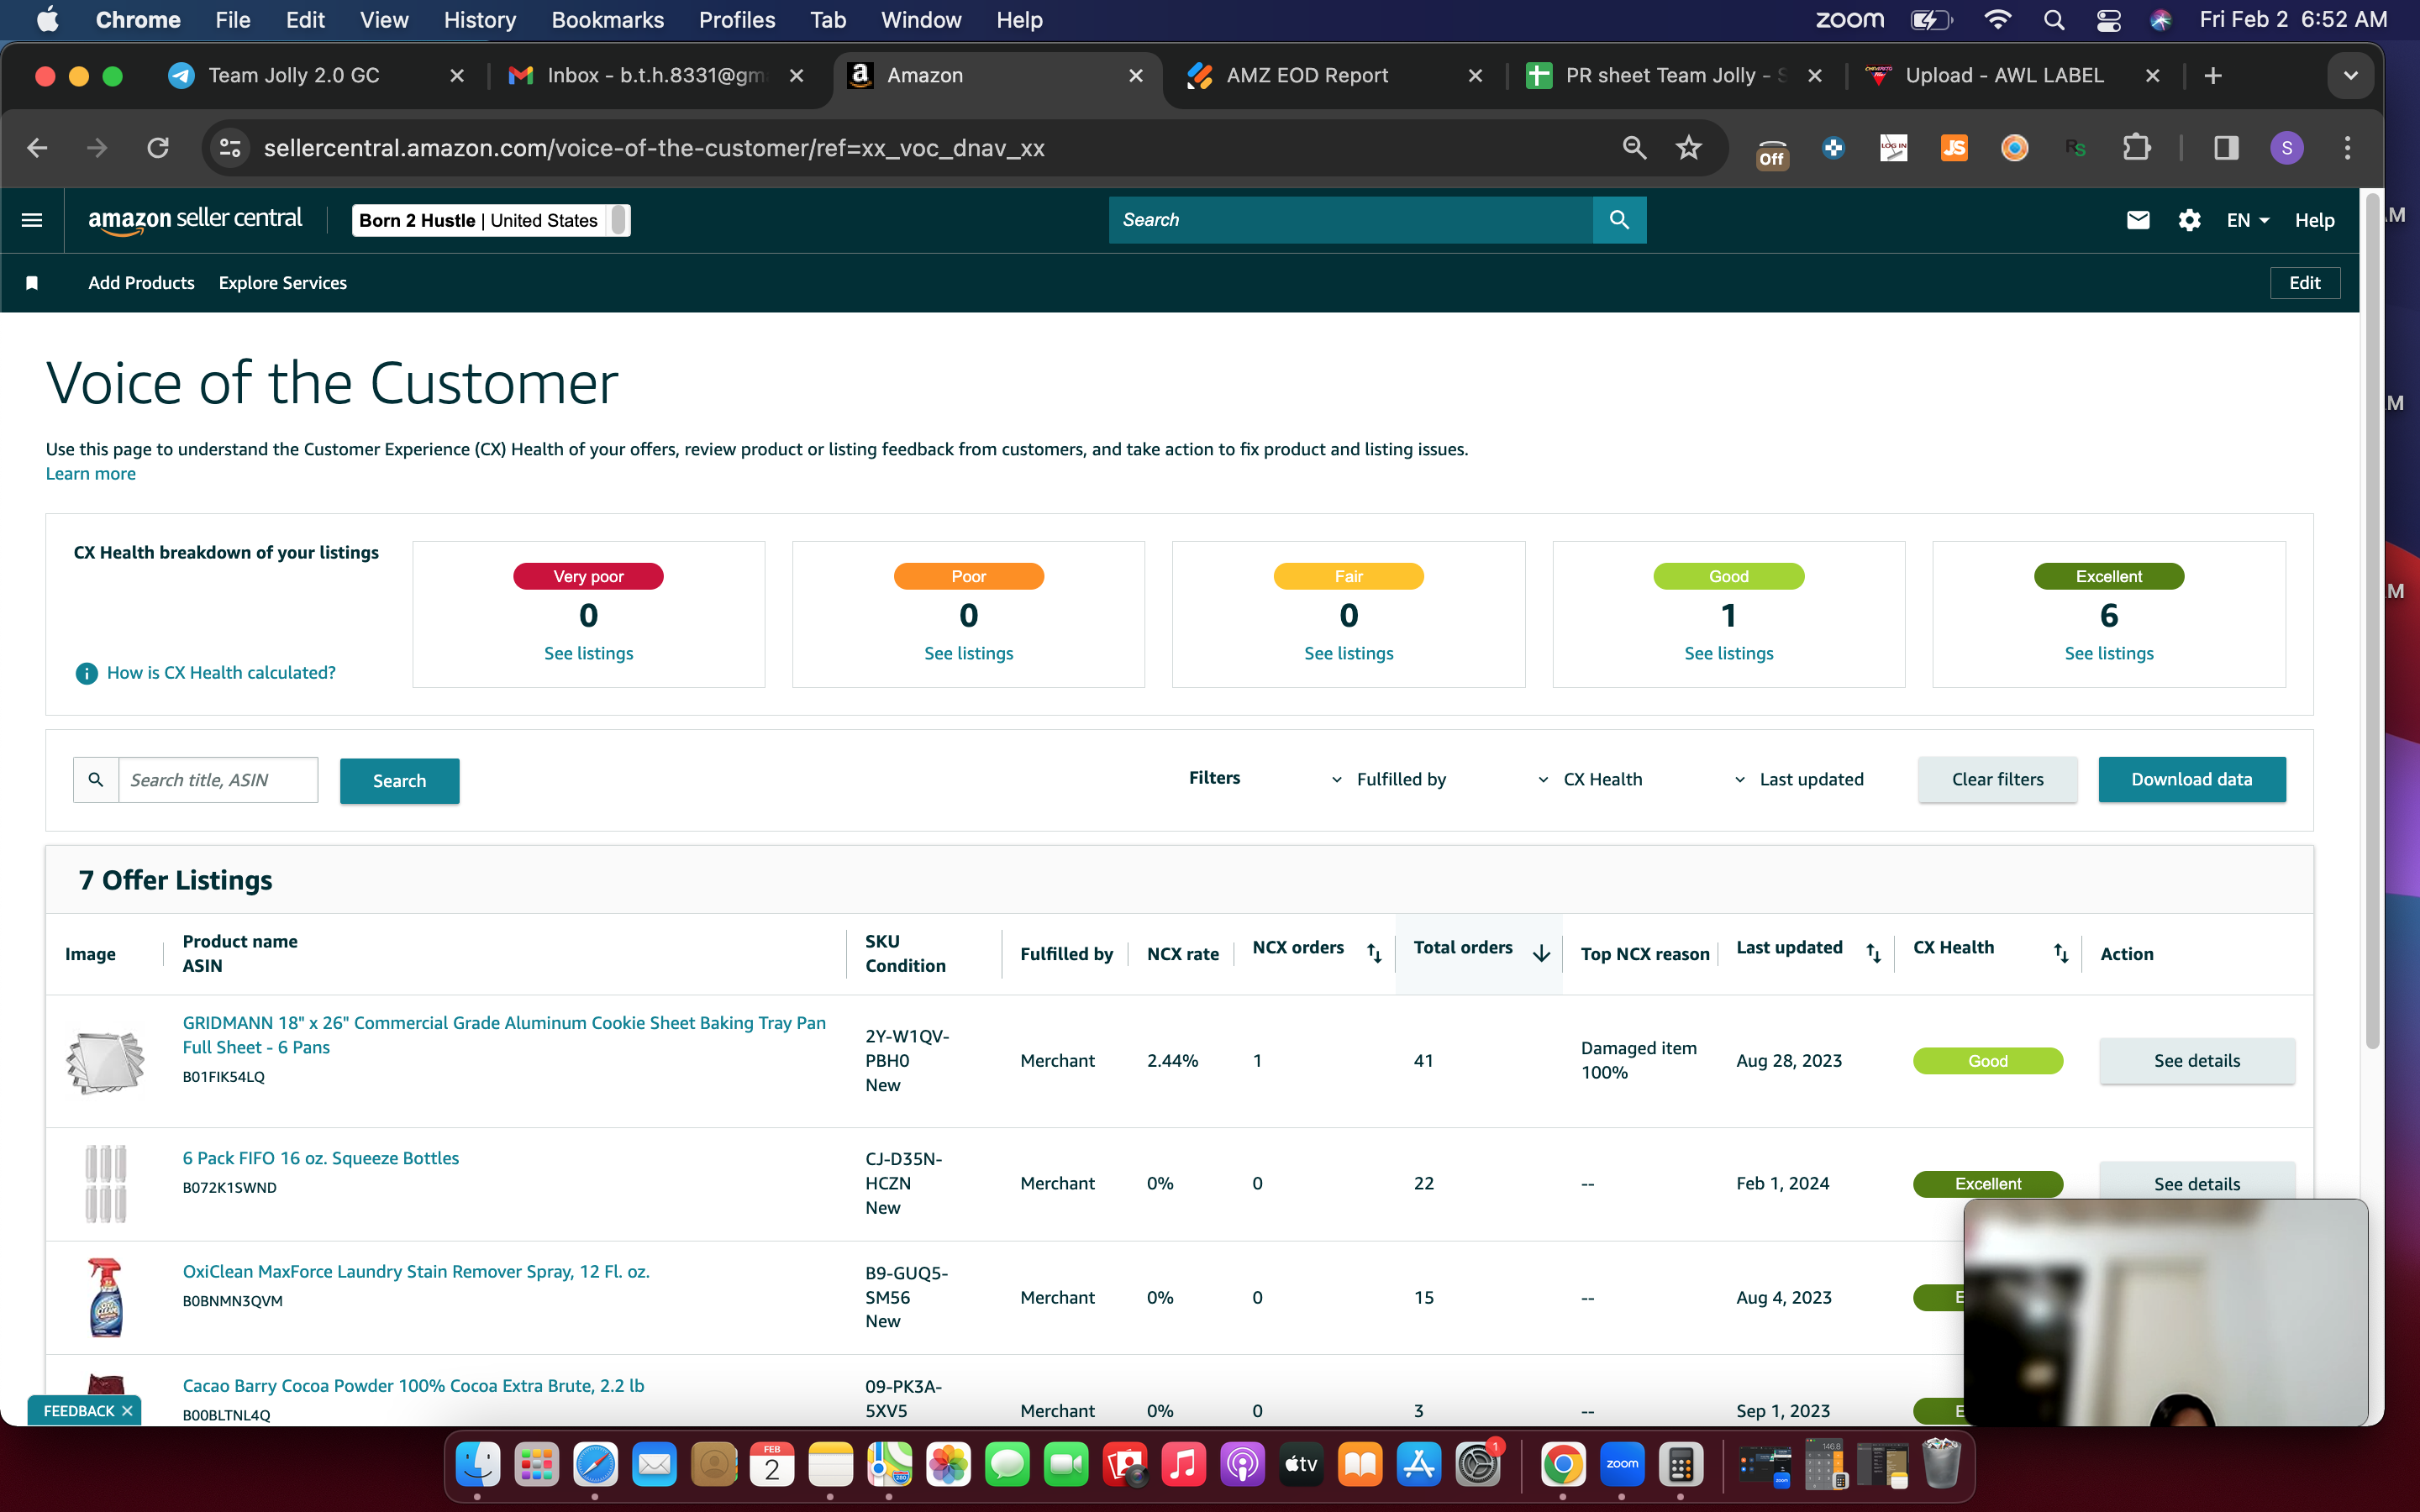
Task: See listings under Poor
Action: coord(968,653)
